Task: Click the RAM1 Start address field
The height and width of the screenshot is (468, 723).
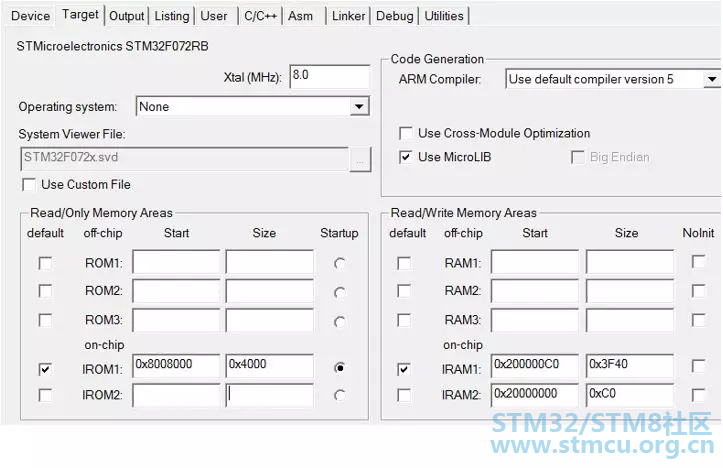Action: (x=535, y=262)
